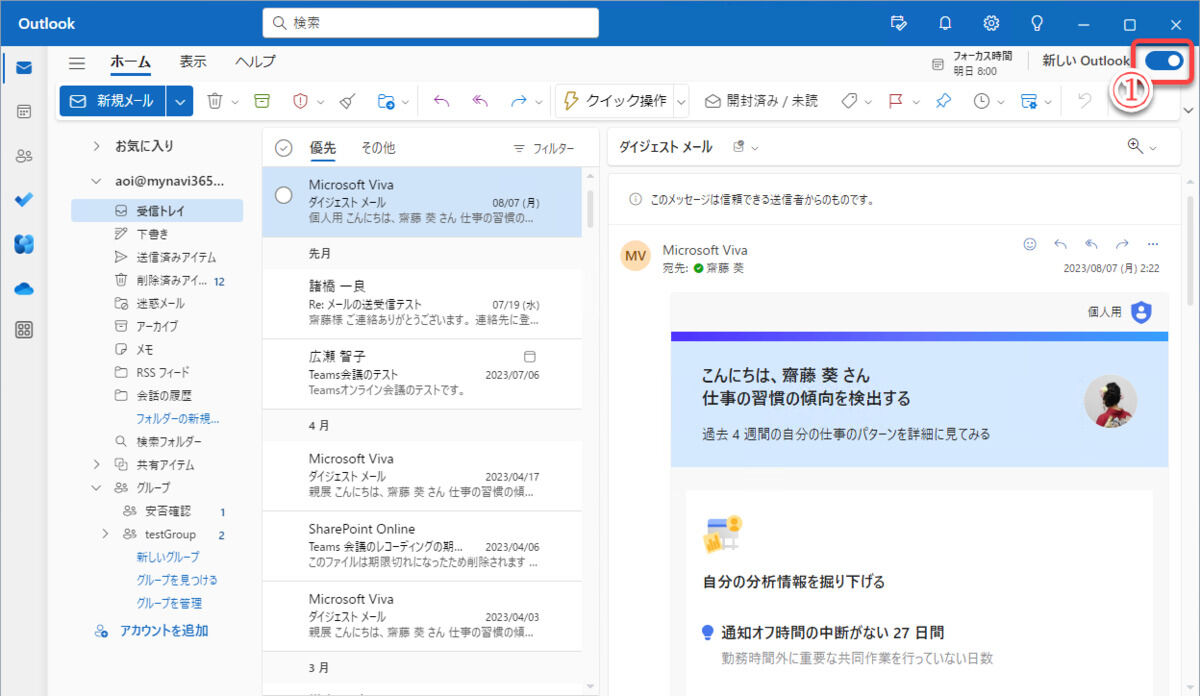1200x696 pixels.
Task: Open the 表示 tab
Action: tap(193, 62)
